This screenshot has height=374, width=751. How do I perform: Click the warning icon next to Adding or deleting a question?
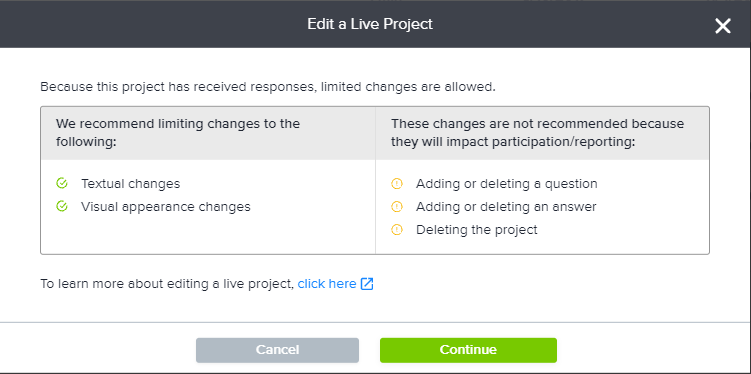(397, 183)
